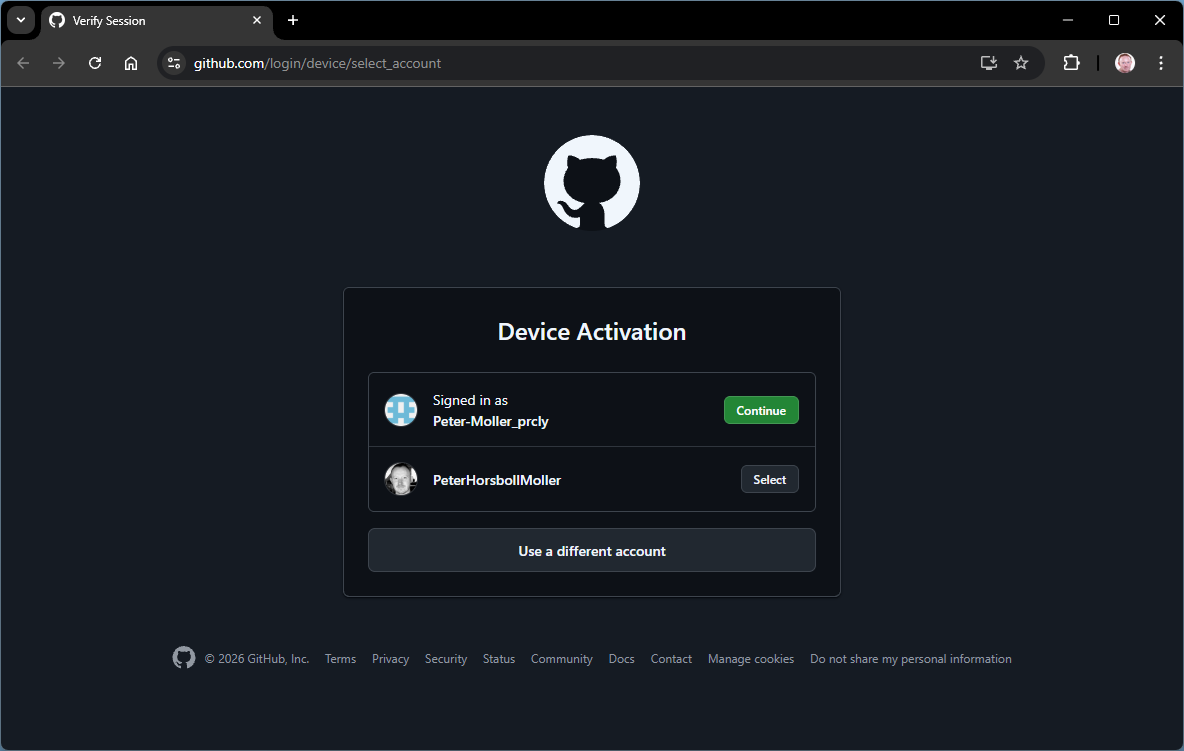Viewport: 1184px width, 751px height.
Task: Open the Terms footer link
Action: point(340,659)
